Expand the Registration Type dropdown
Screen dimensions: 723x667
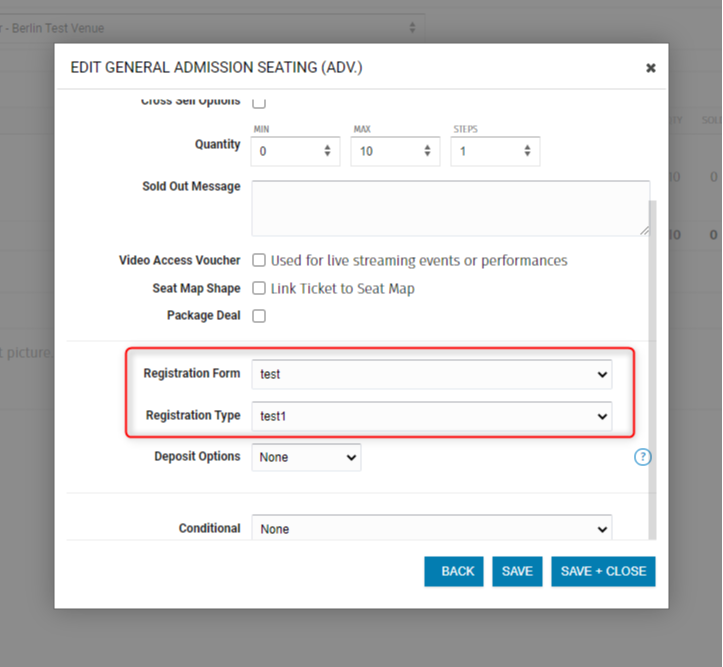click(x=431, y=416)
